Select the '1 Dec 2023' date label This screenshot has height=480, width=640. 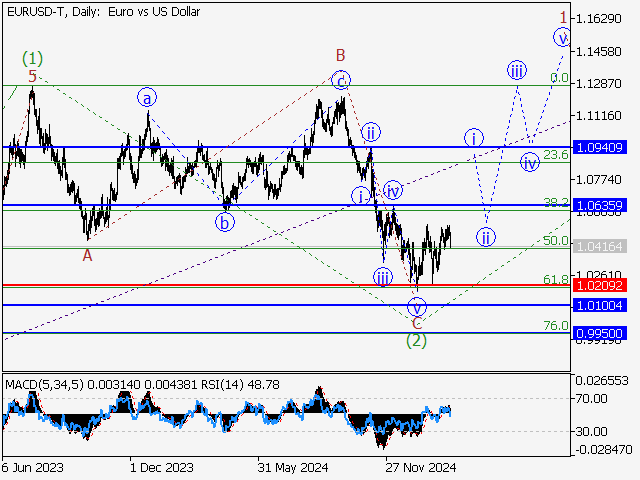(x=163, y=466)
